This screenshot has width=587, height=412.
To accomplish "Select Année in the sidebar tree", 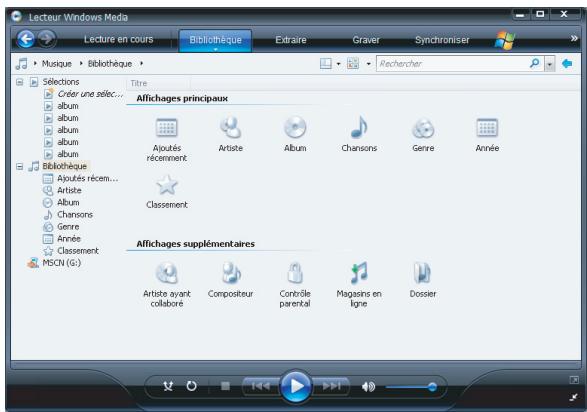I will point(69,239).
